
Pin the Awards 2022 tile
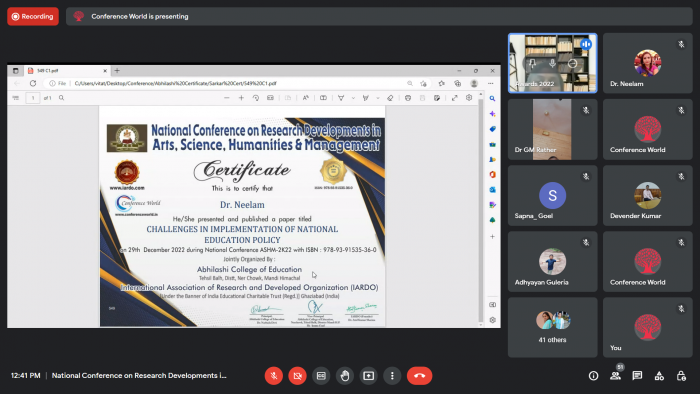pos(532,64)
